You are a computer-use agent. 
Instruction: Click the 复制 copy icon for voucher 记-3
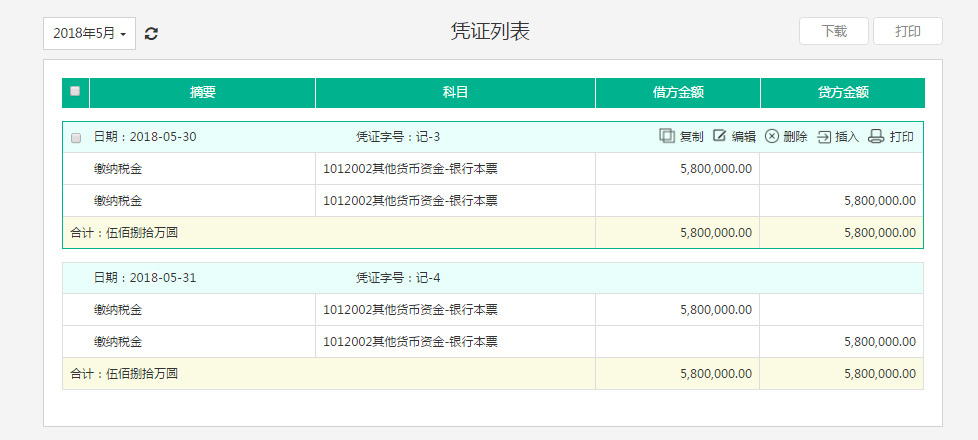tap(667, 136)
